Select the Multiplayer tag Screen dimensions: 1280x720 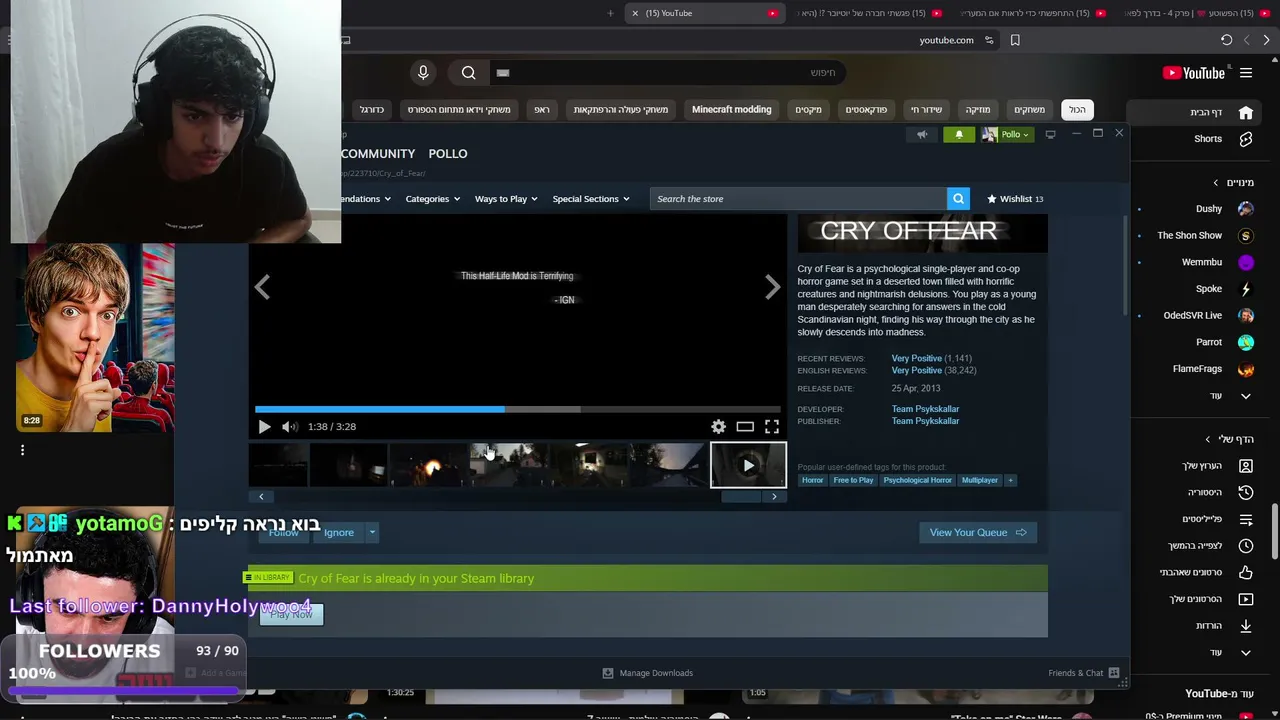tap(980, 480)
